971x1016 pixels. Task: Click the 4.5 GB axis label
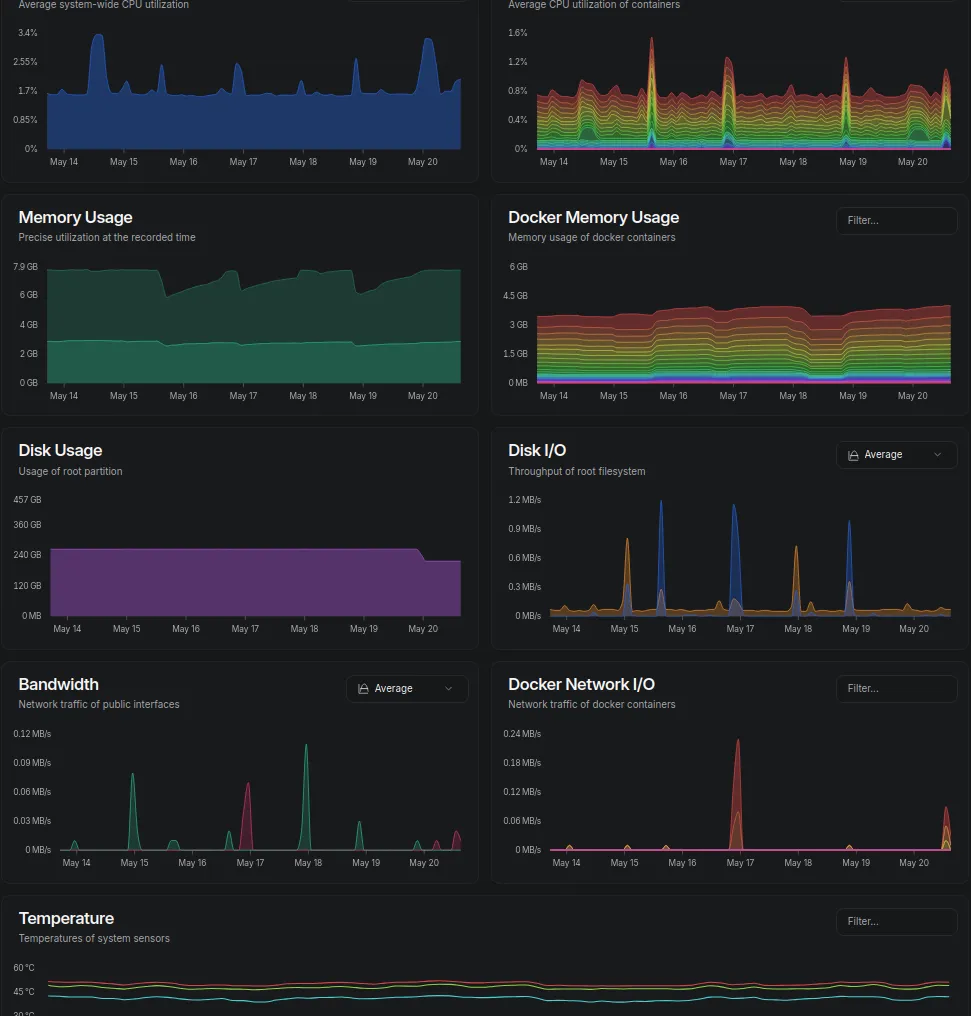point(516,296)
